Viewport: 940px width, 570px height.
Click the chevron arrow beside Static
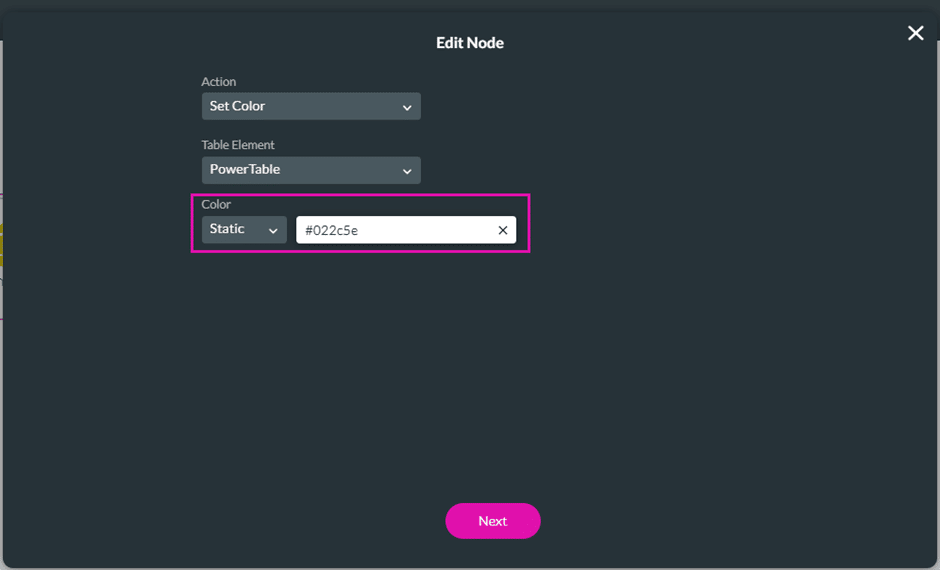tap(273, 231)
